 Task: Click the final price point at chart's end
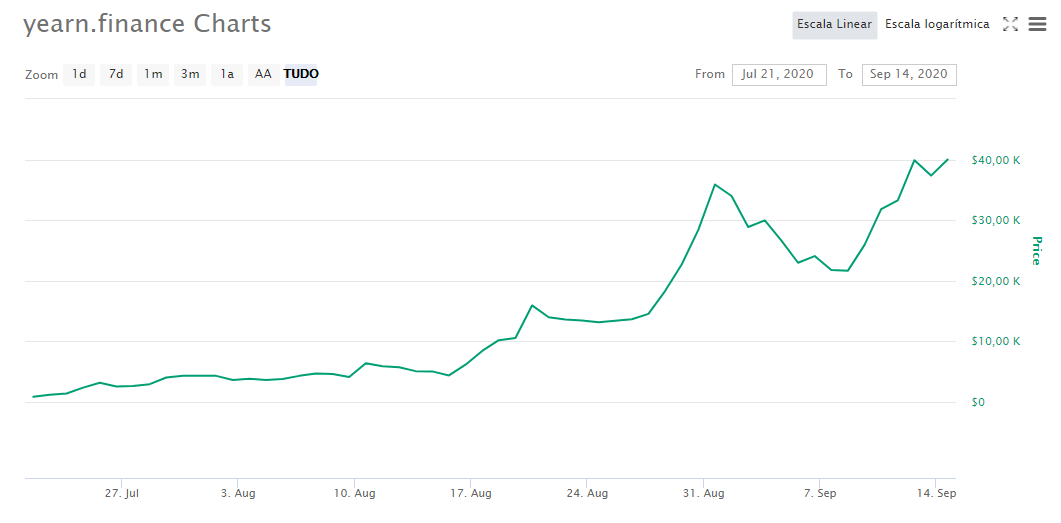coord(948,159)
